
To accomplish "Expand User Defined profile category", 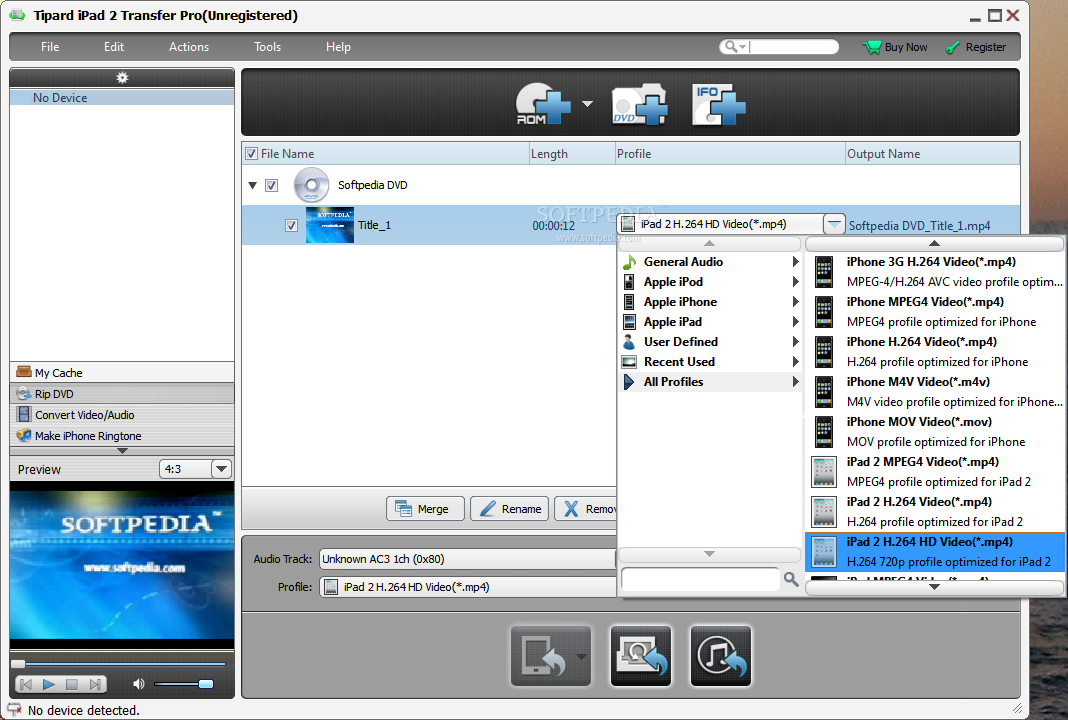I will coord(710,342).
